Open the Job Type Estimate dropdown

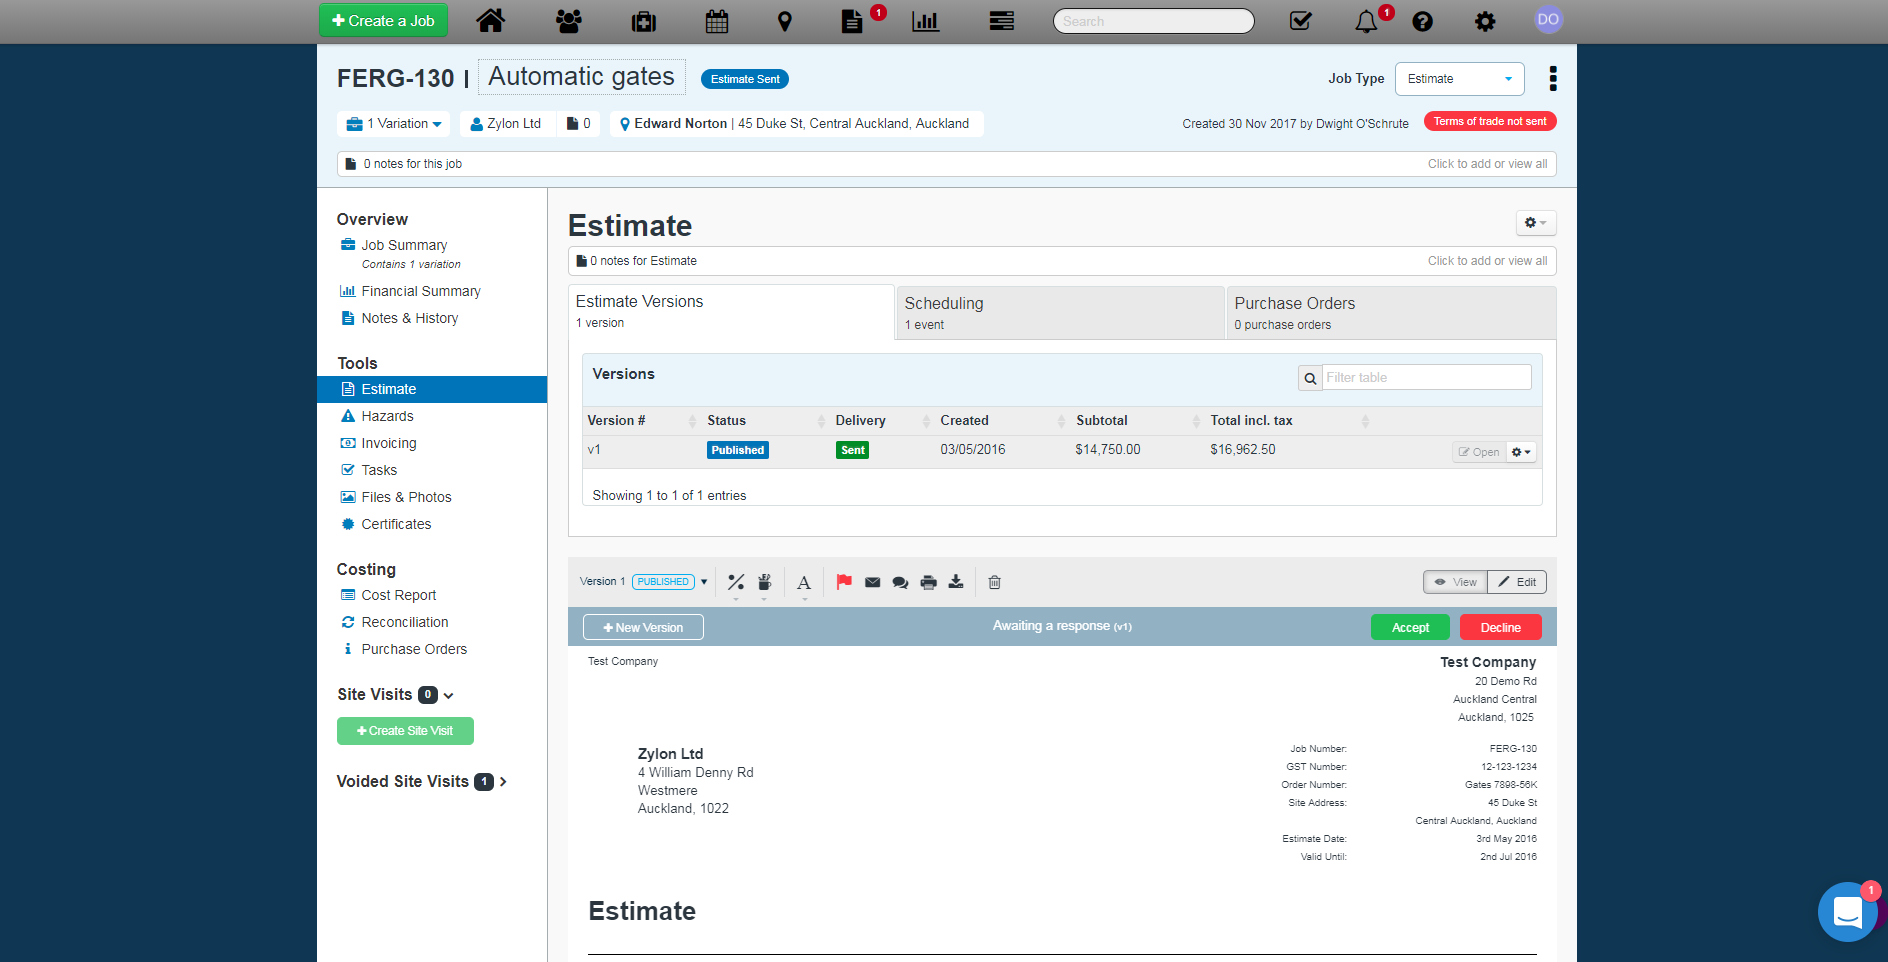[x=1459, y=79]
